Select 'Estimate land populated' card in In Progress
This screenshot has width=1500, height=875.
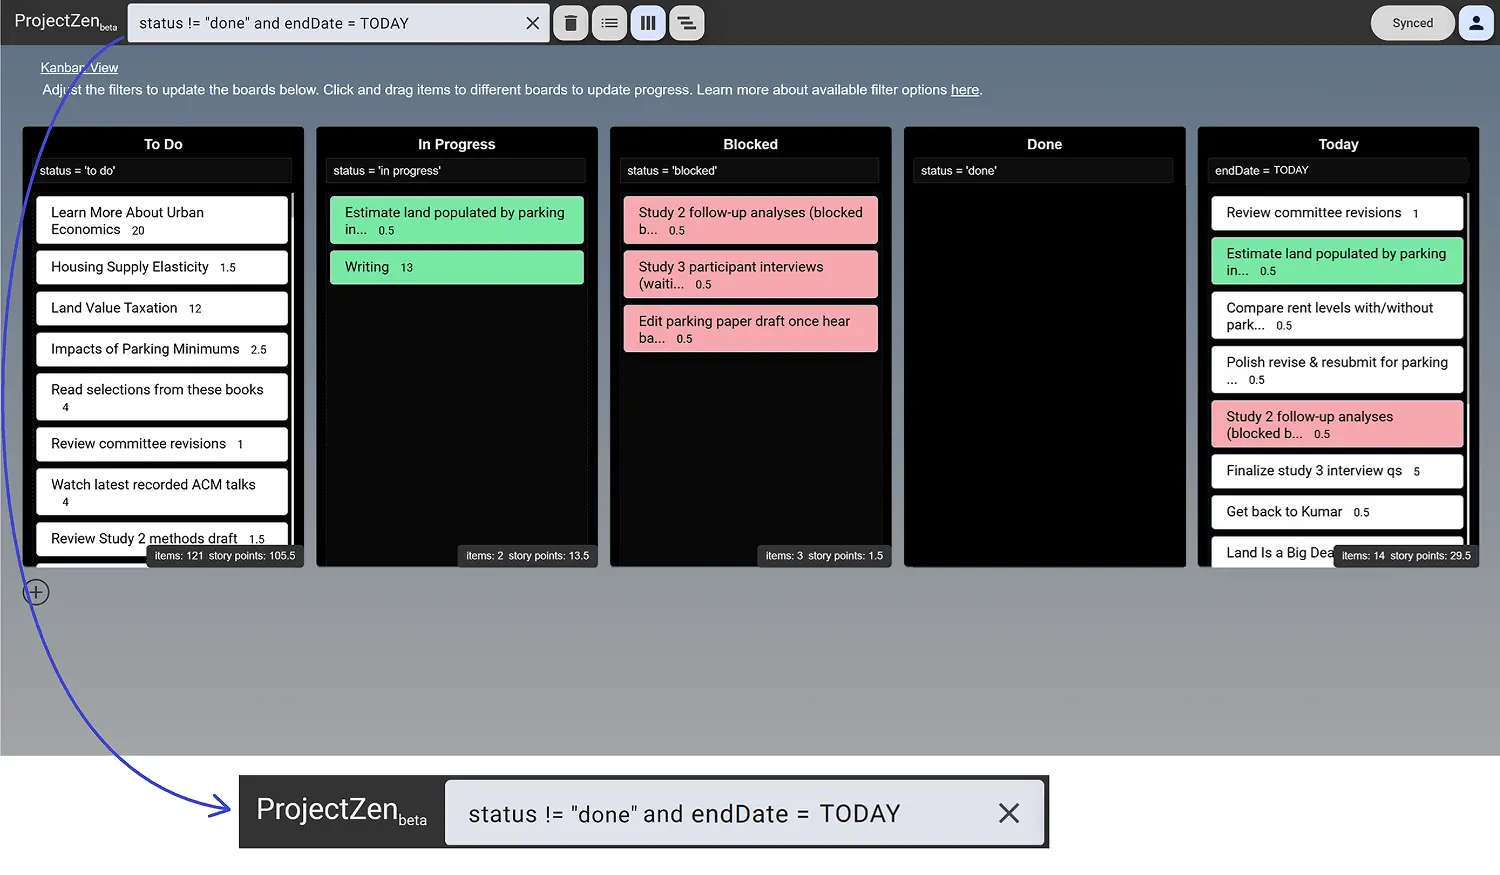click(457, 220)
